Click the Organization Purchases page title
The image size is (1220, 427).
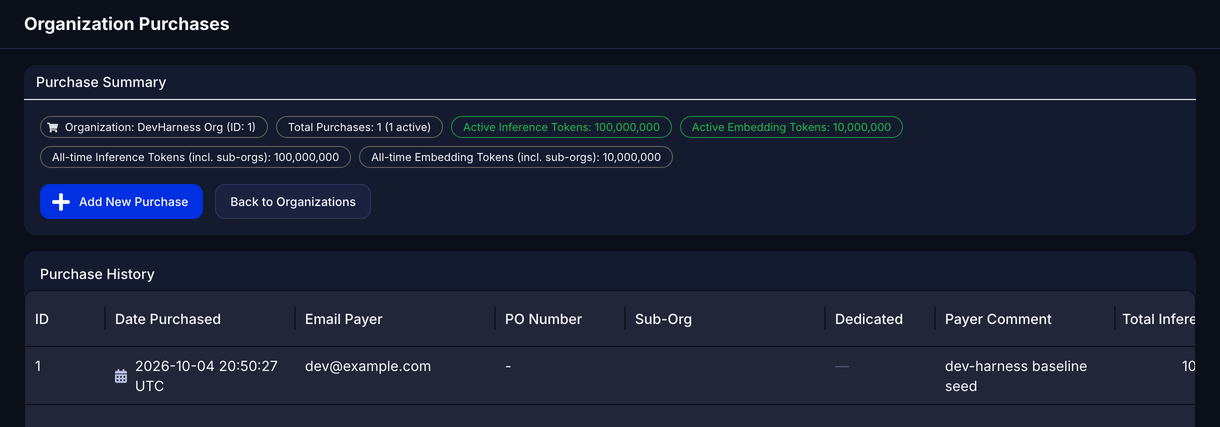pyautogui.click(x=127, y=23)
